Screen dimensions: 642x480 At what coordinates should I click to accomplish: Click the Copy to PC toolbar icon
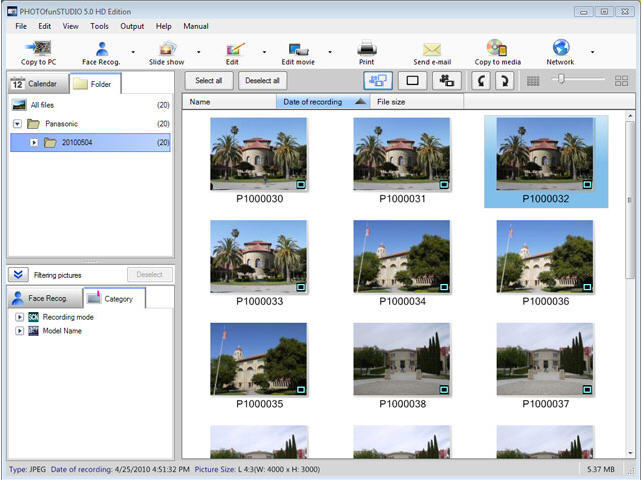tap(38, 52)
